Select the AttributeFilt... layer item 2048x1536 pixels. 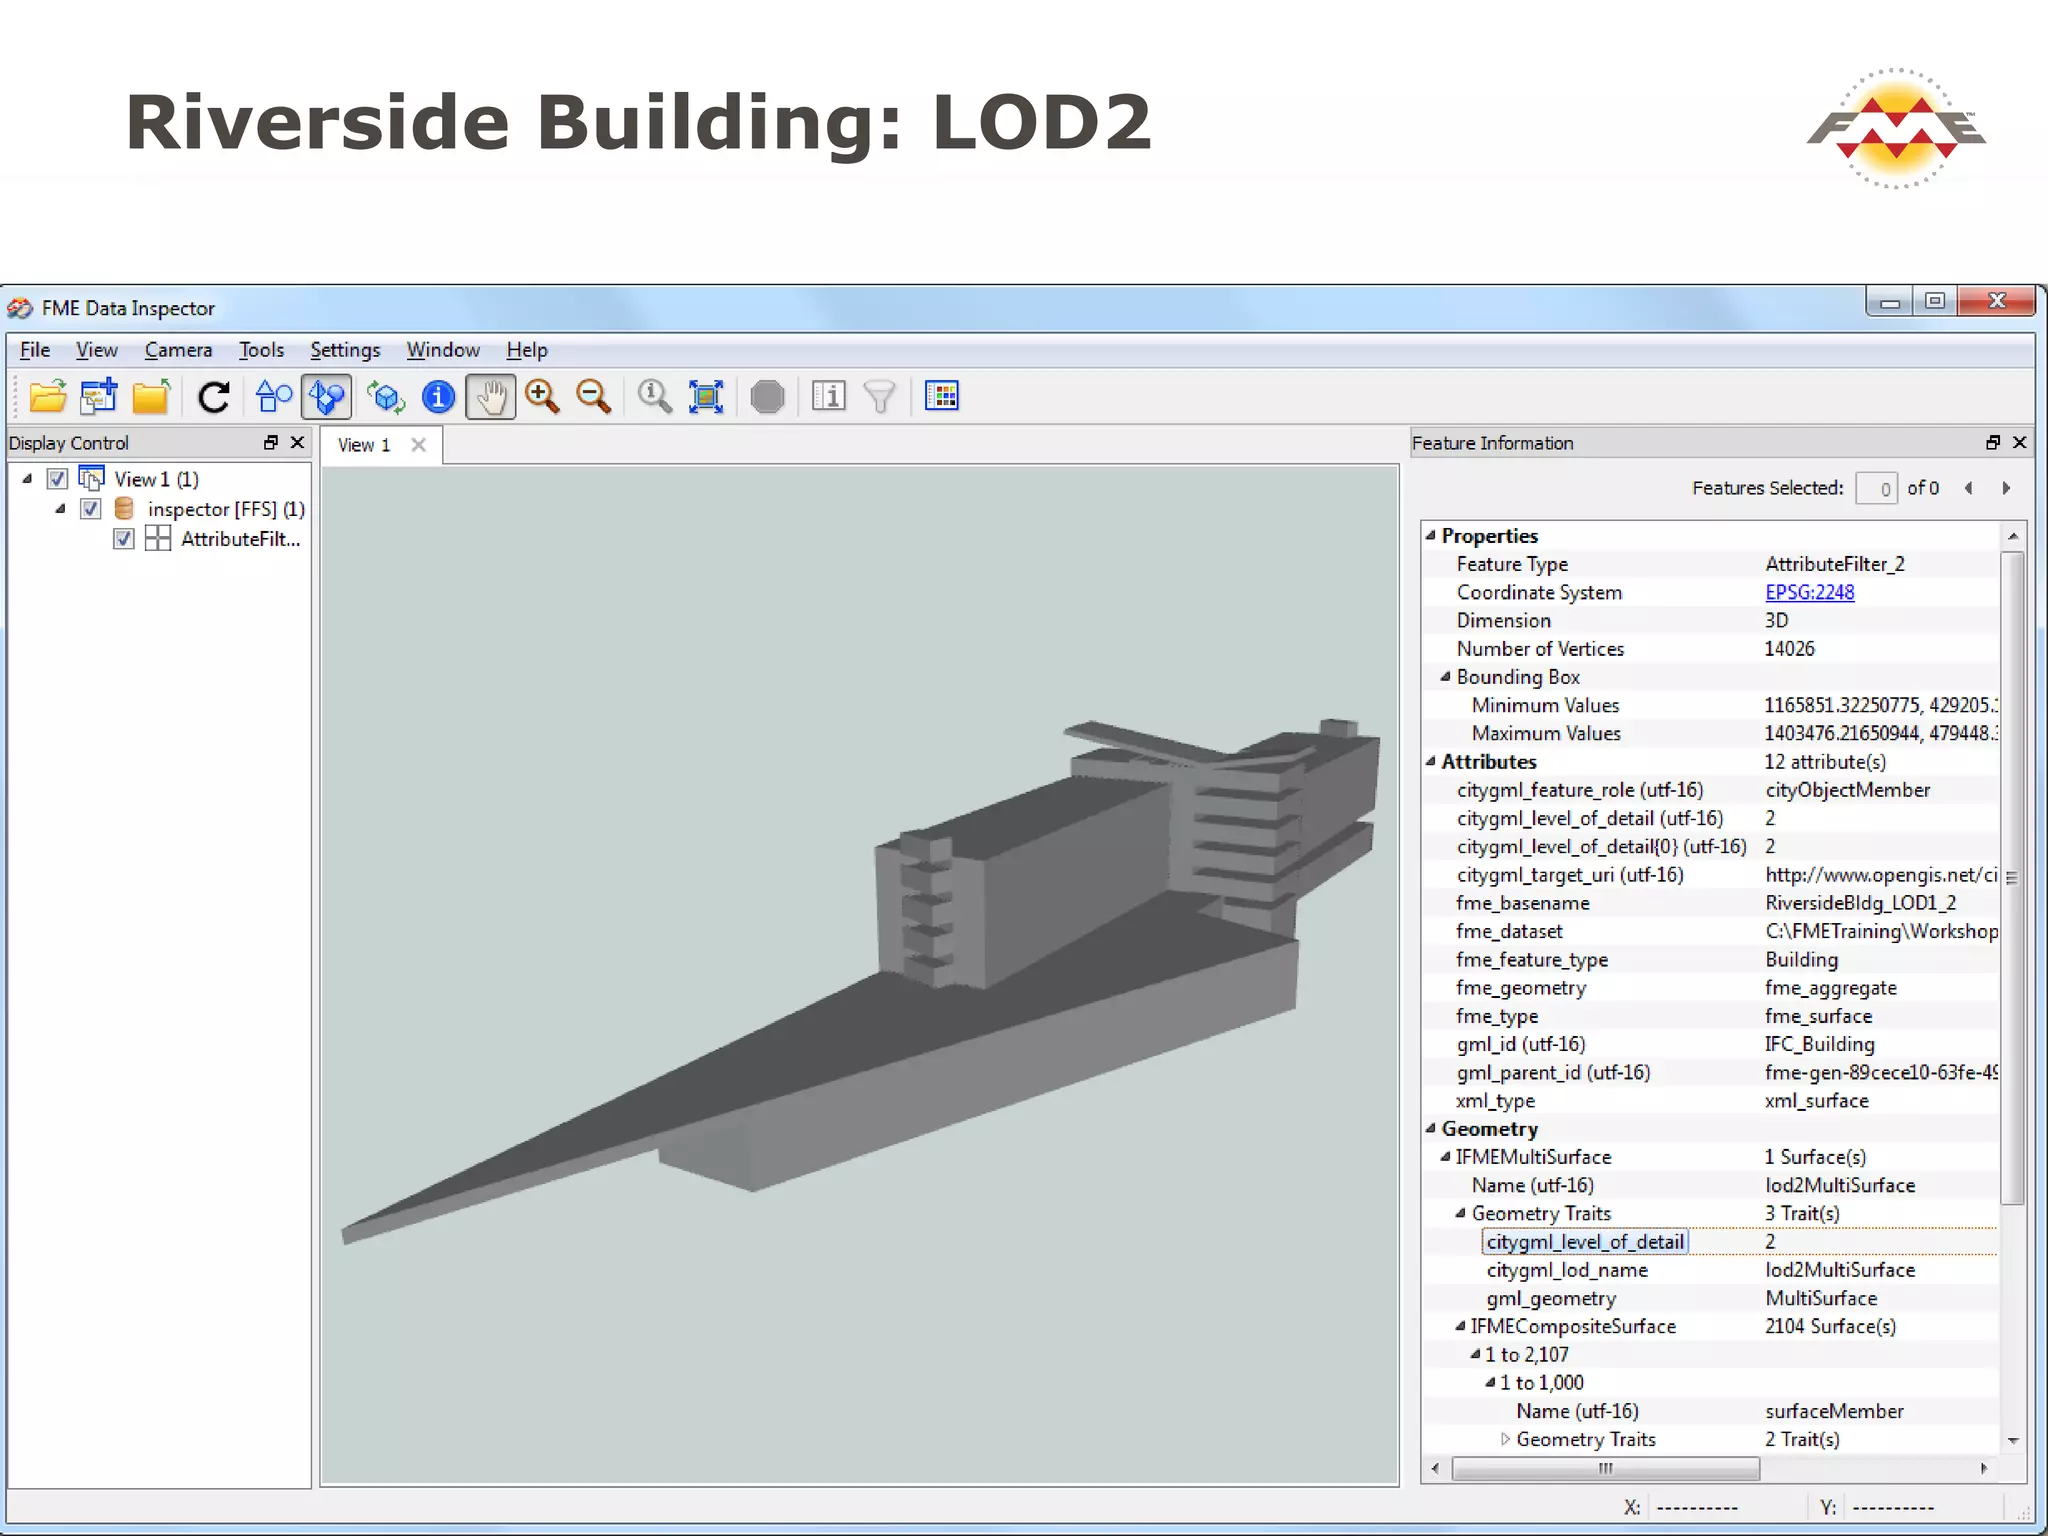(240, 539)
